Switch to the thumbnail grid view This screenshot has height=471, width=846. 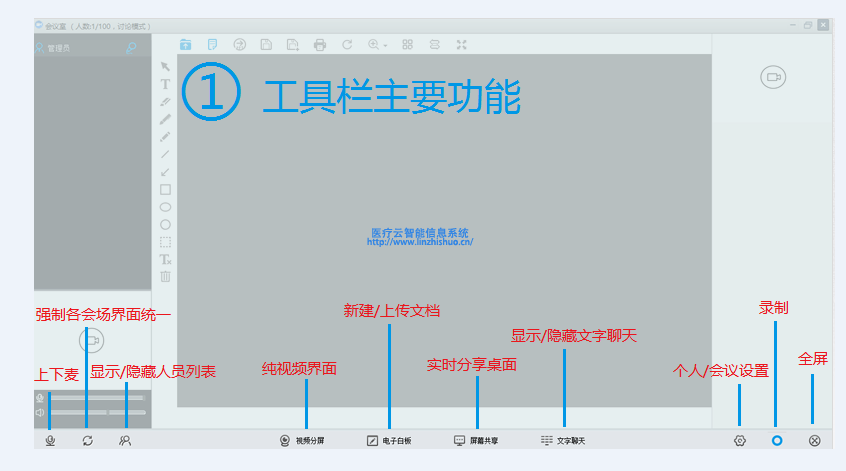[x=407, y=45]
